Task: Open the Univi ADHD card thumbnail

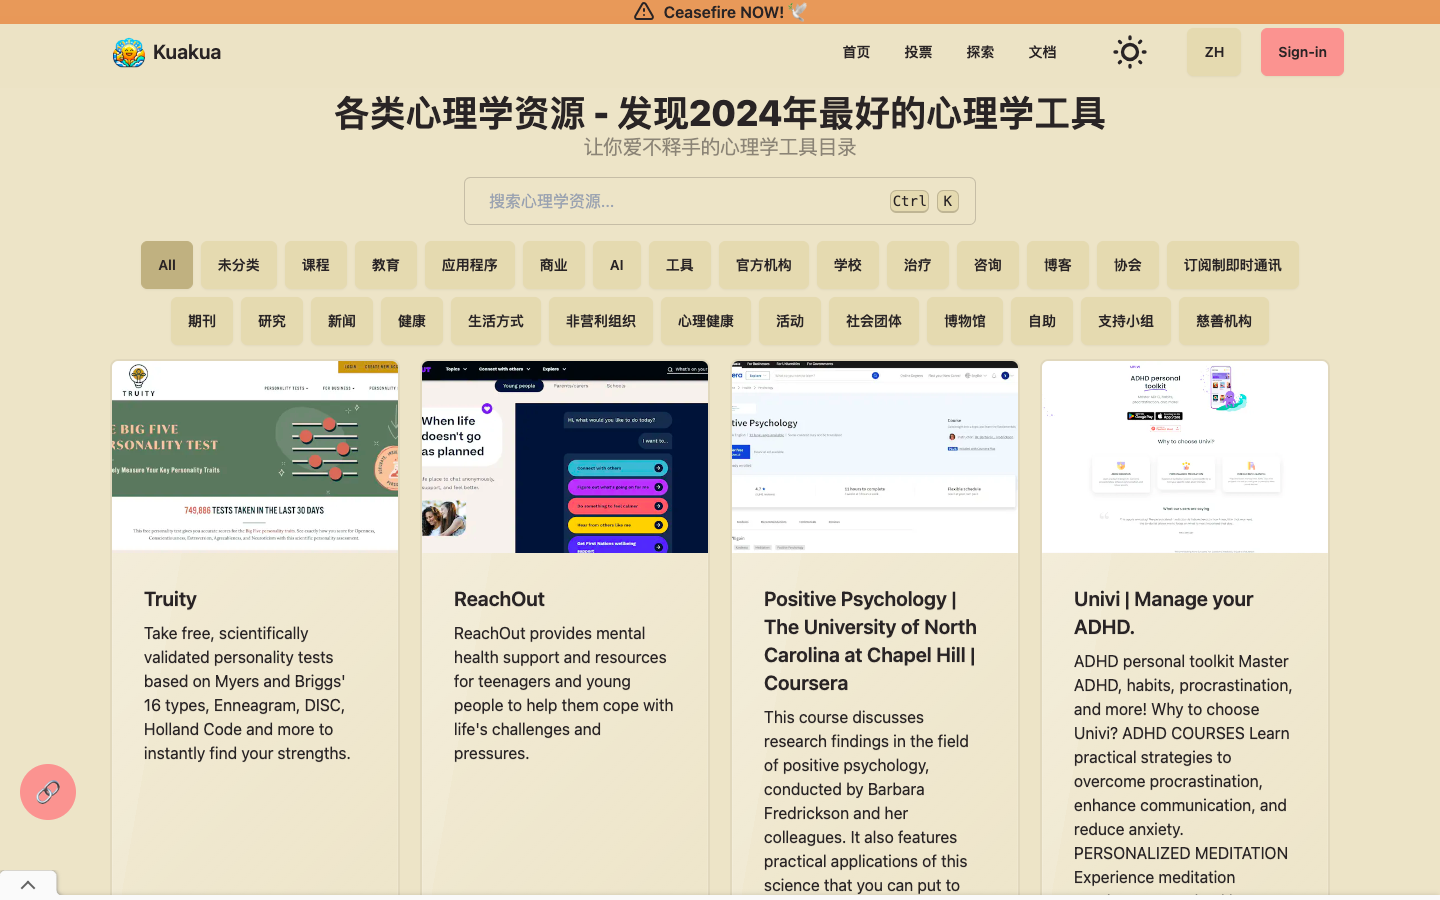Action: click(x=1185, y=457)
